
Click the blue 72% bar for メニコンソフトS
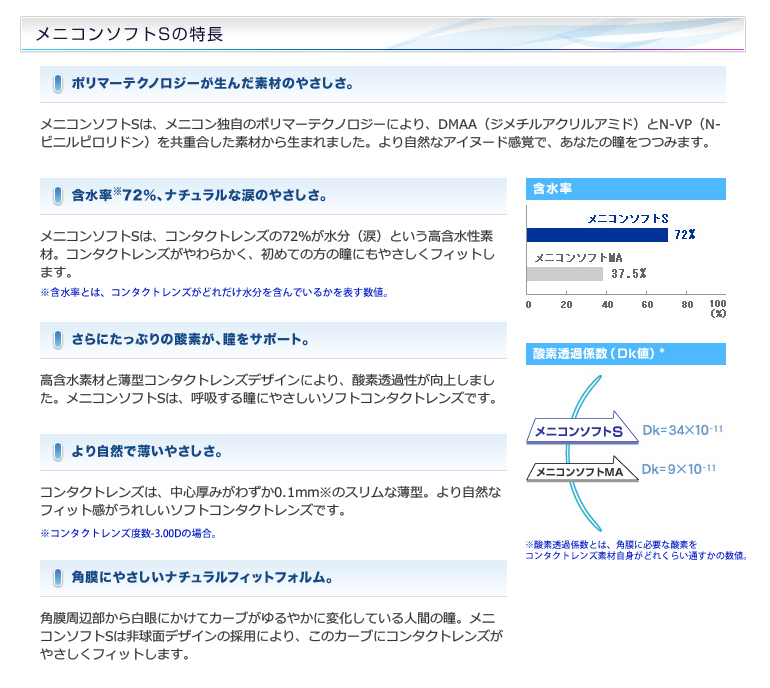coord(597,235)
